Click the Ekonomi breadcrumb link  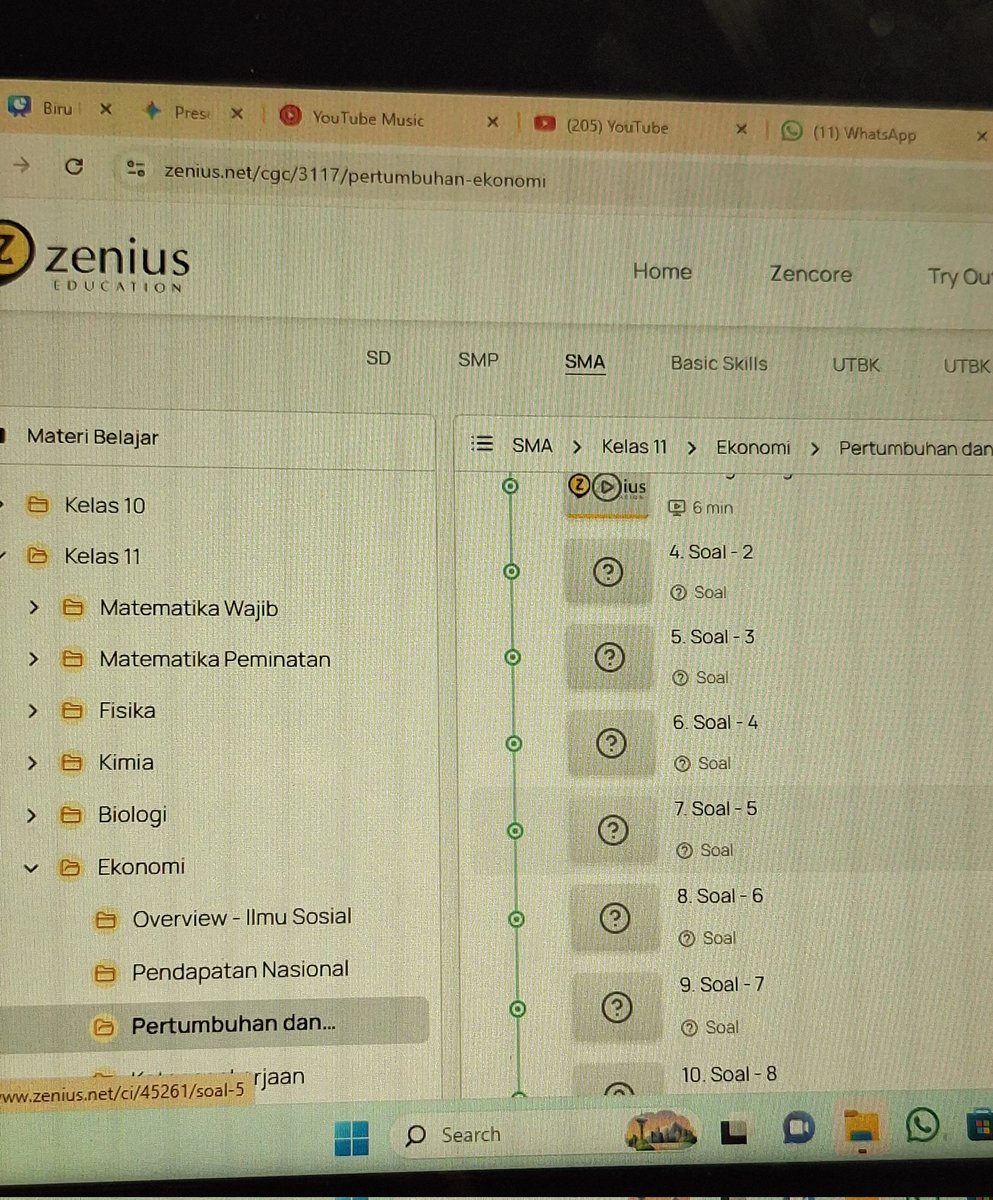pyautogui.click(x=753, y=447)
